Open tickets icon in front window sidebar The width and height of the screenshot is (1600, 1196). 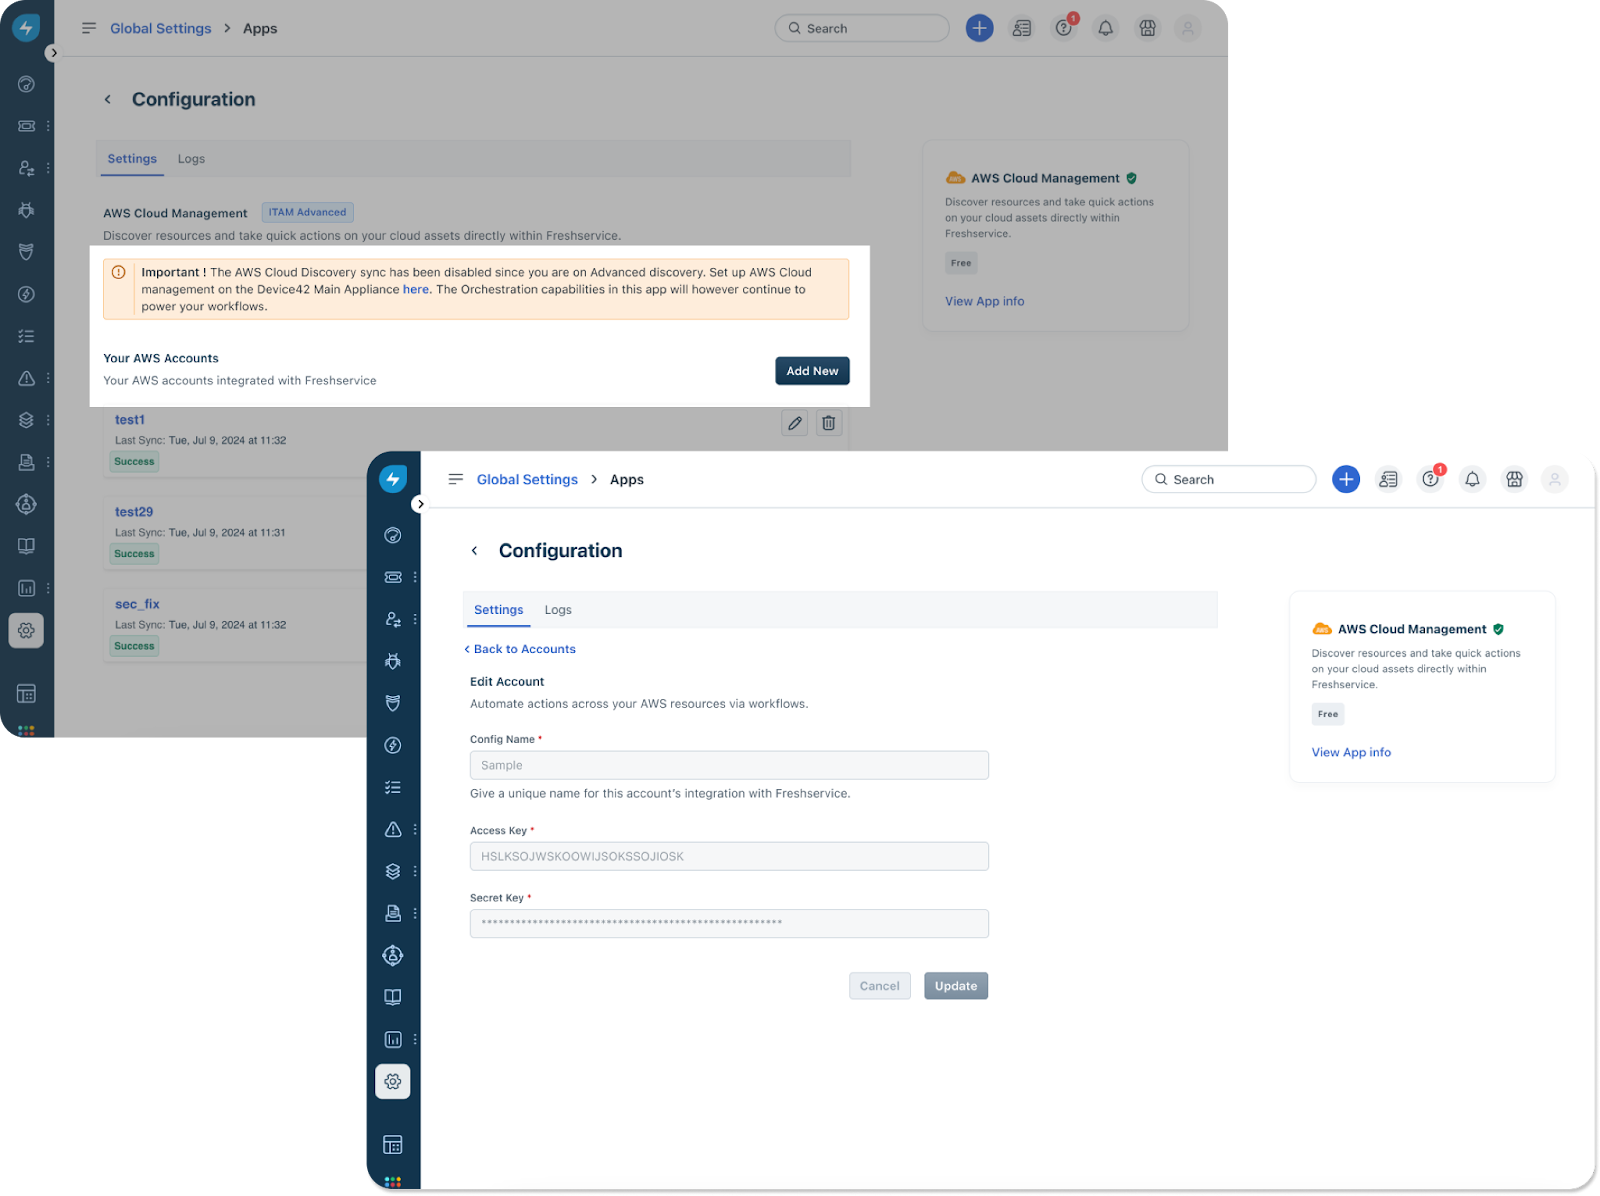tap(393, 577)
